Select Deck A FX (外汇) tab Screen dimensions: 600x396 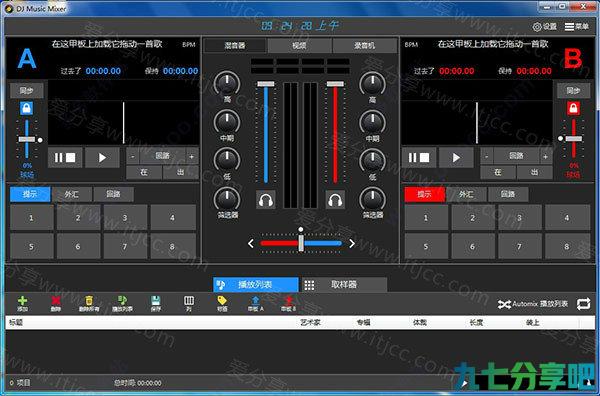72,194
